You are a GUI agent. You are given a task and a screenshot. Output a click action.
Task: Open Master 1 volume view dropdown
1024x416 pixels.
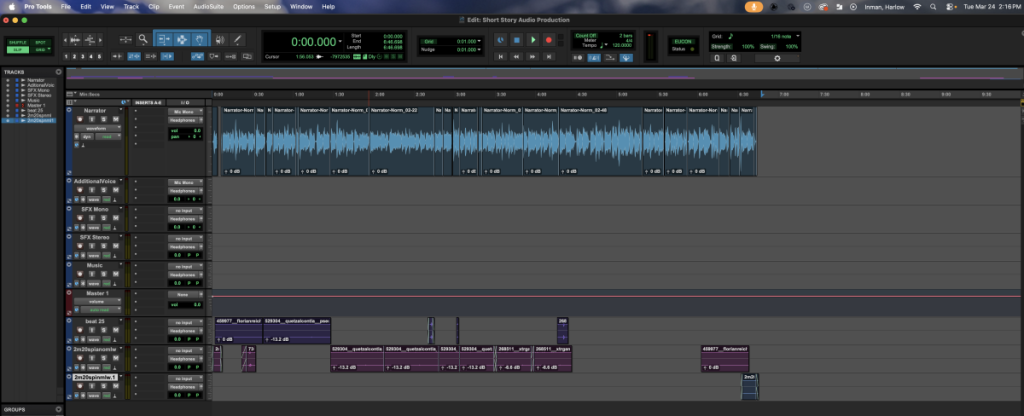coord(97,302)
